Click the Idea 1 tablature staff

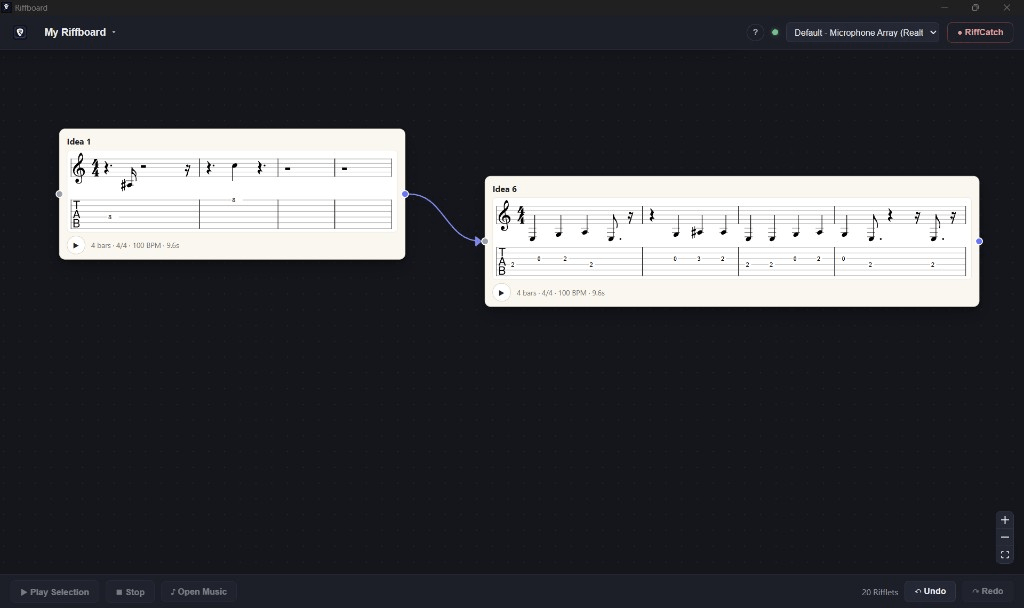tap(231, 214)
